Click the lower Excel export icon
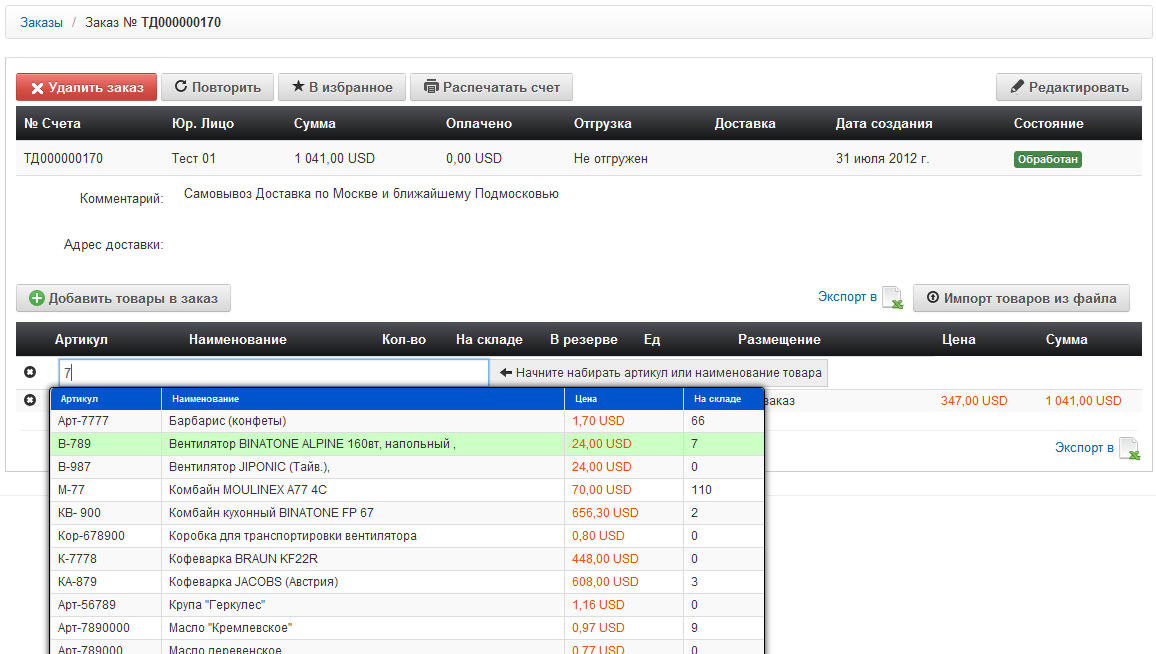1156x654 pixels. click(x=1129, y=449)
